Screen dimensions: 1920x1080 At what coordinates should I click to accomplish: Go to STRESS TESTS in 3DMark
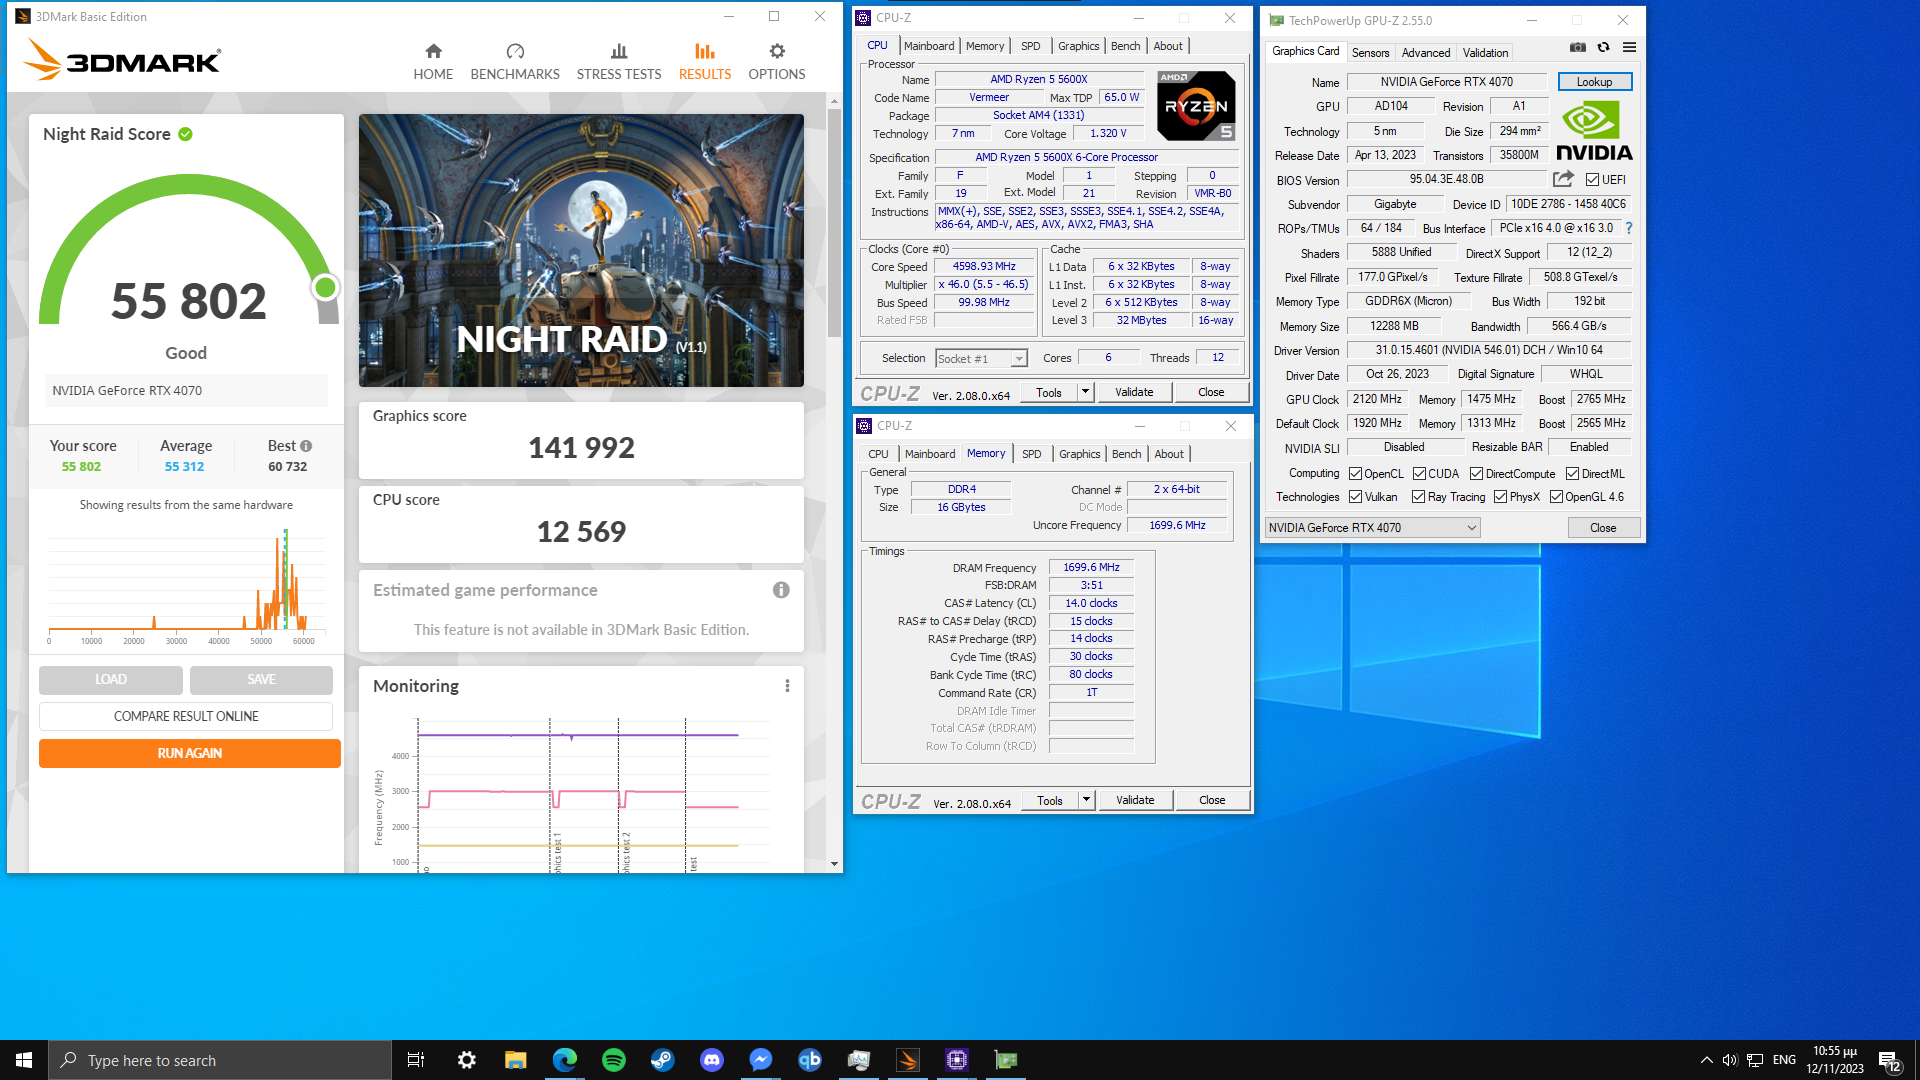click(619, 62)
